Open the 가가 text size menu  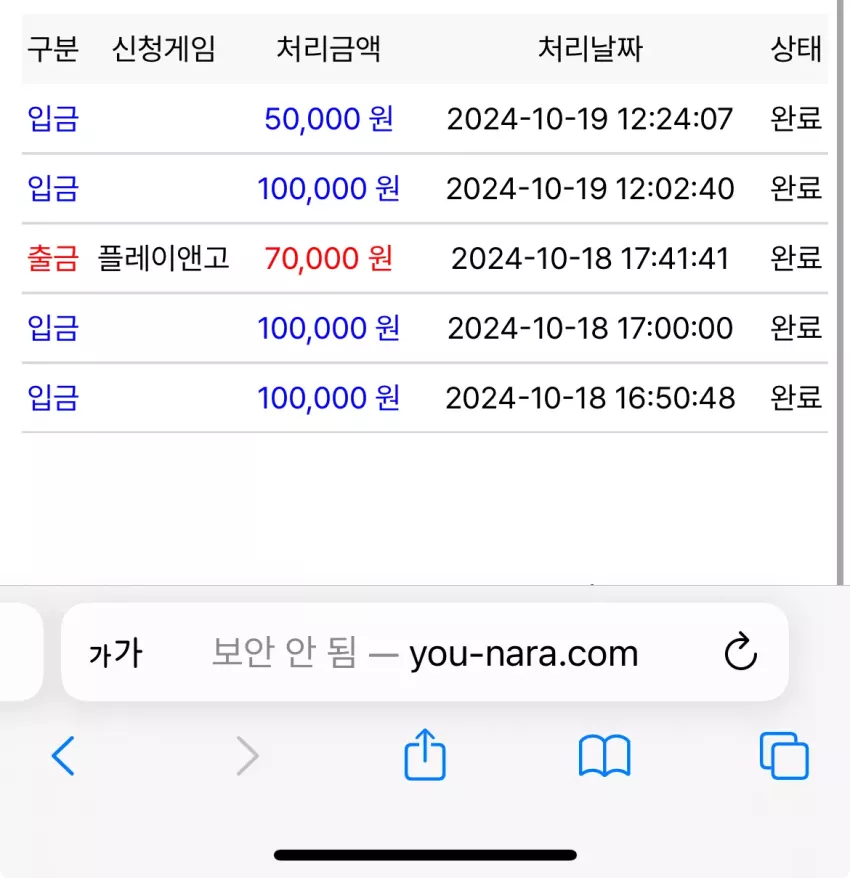[116, 653]
